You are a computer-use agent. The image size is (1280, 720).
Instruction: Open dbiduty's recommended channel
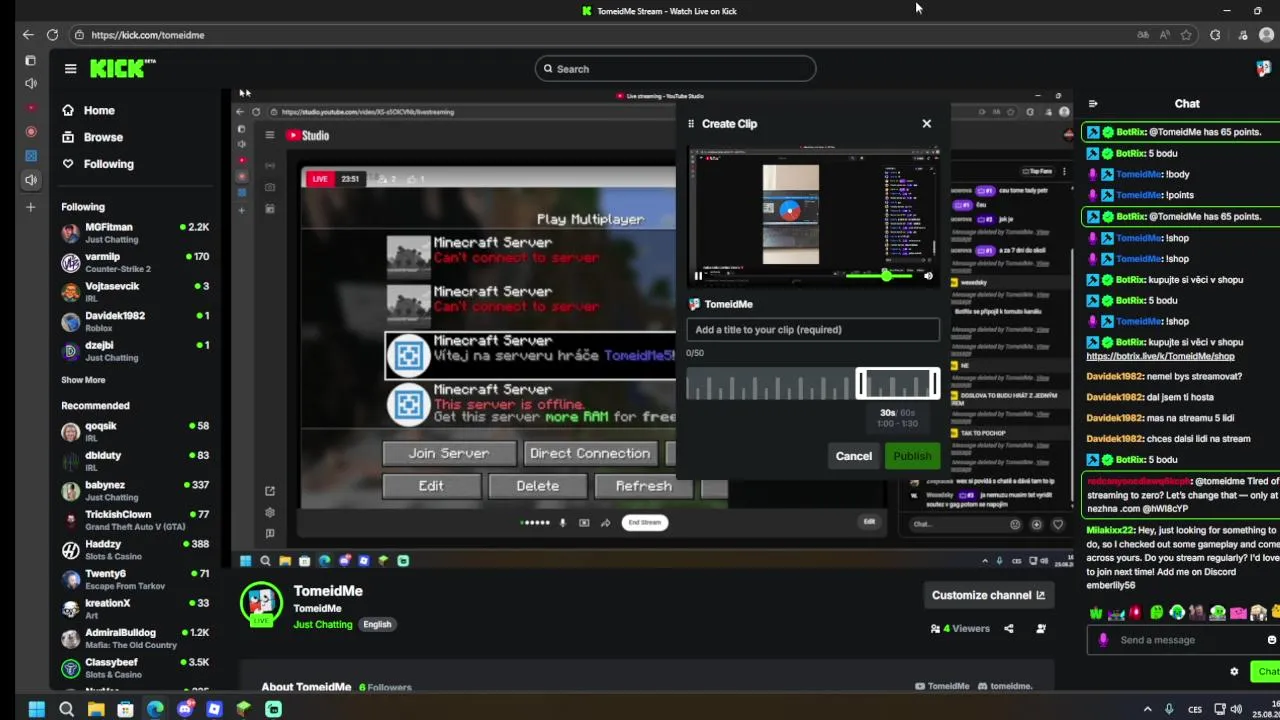135,461
